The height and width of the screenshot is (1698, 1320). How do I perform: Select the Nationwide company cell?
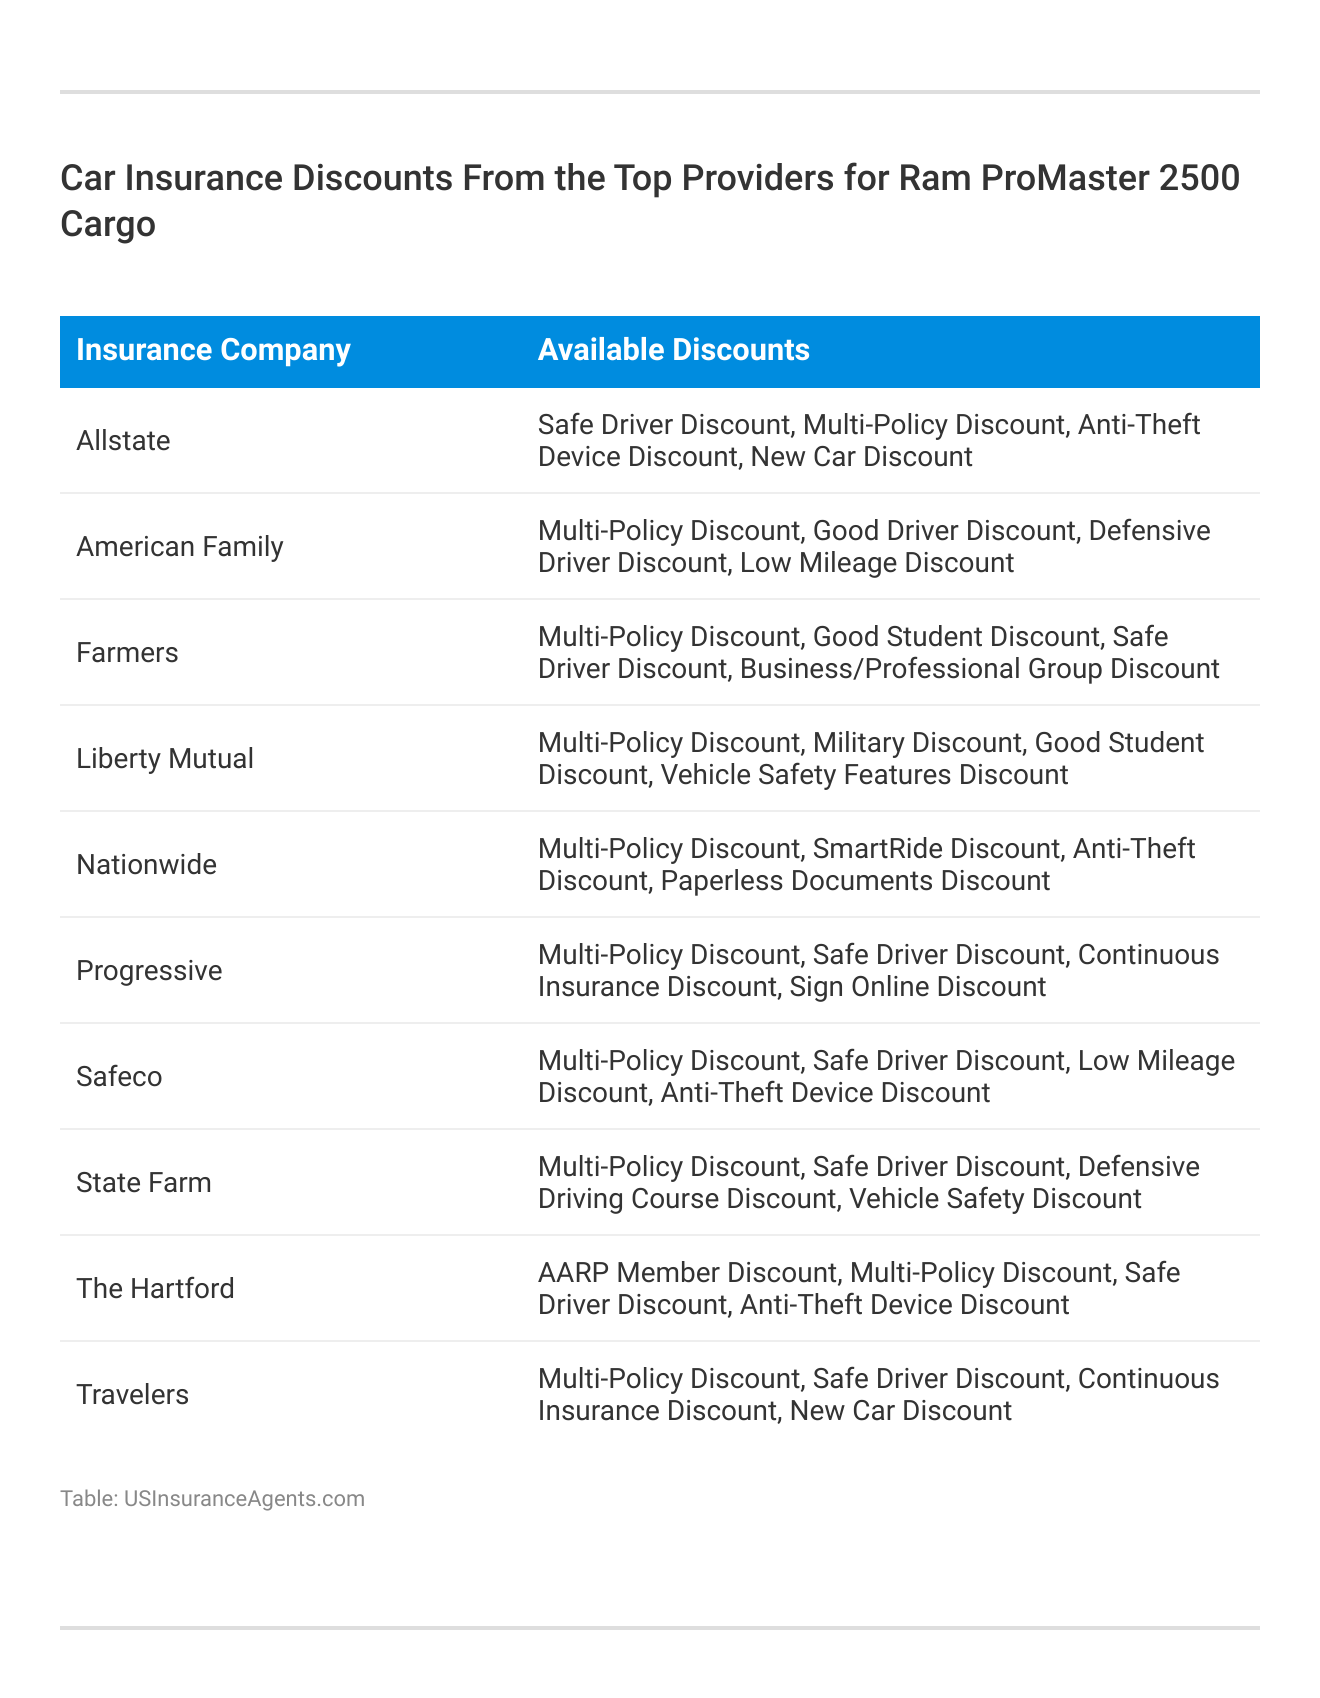(146, 865)
